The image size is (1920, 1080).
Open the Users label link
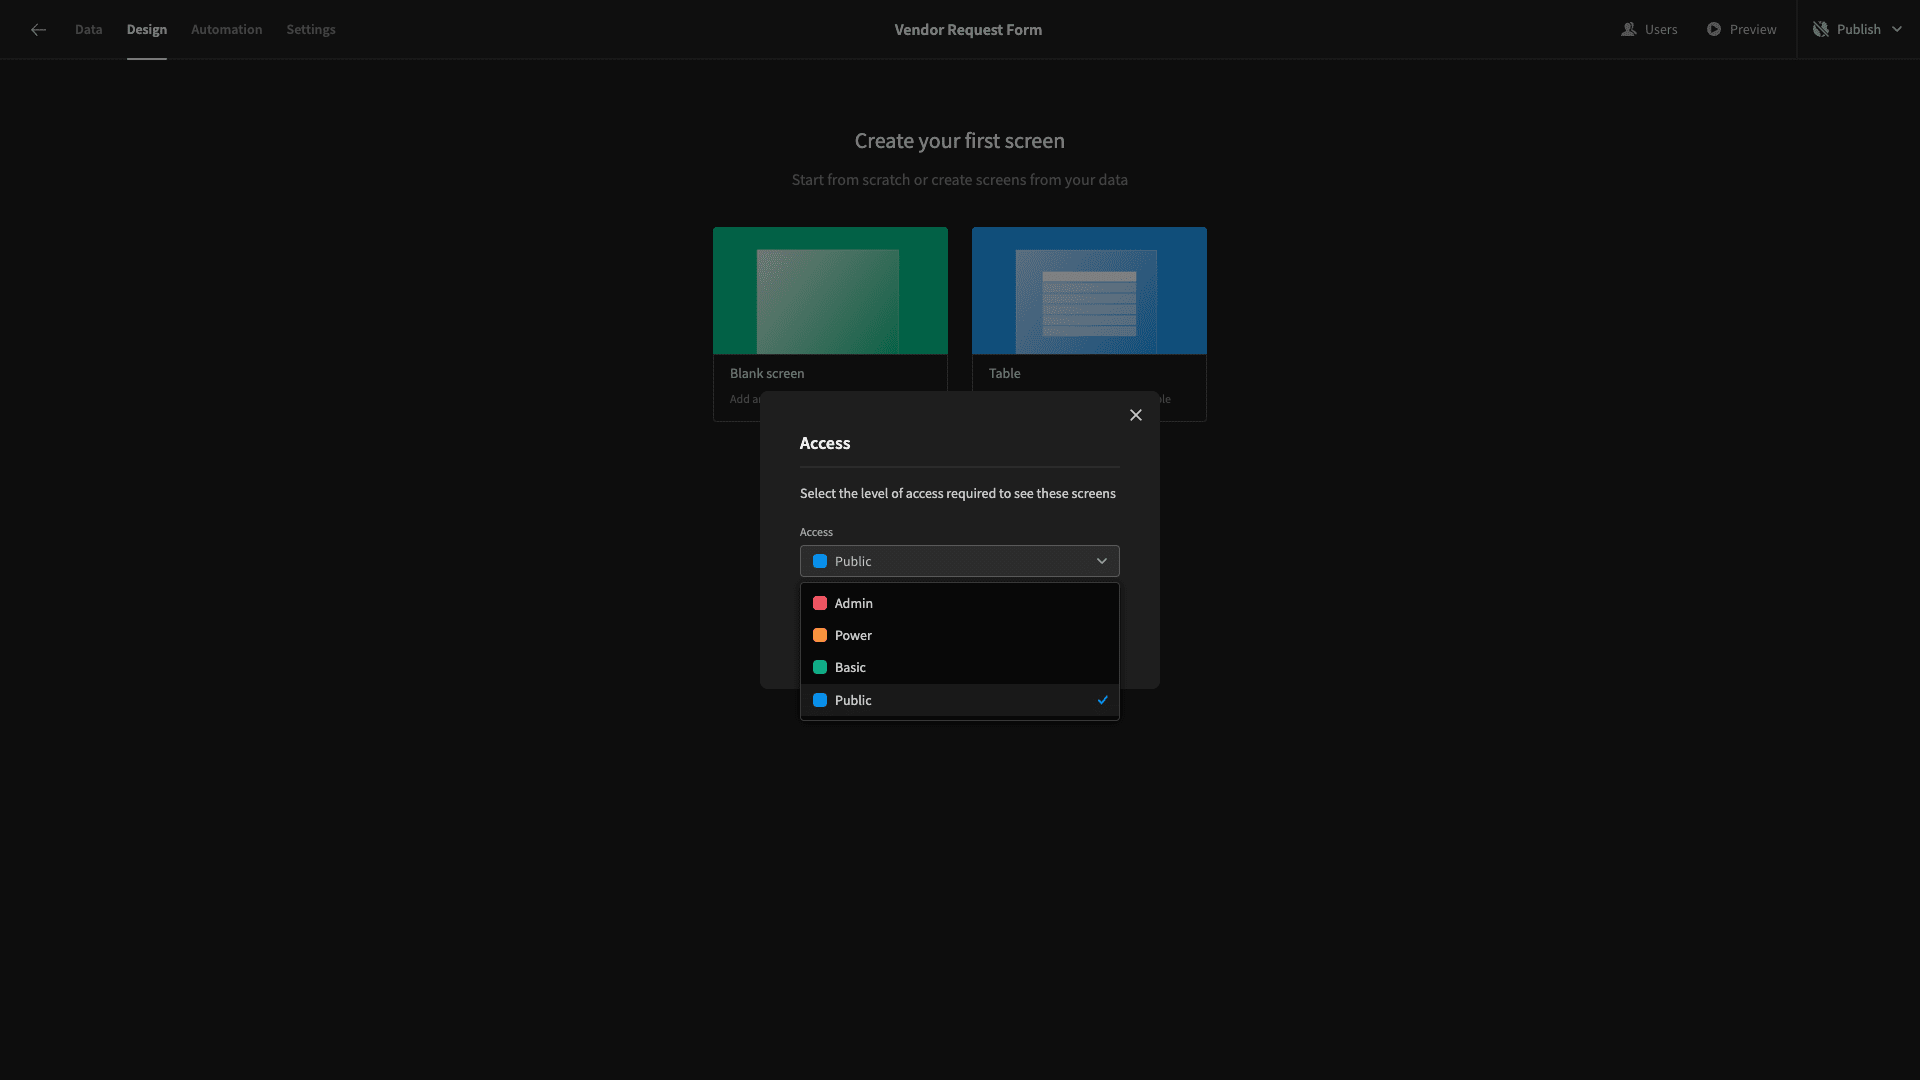[x=1661, y=30]
